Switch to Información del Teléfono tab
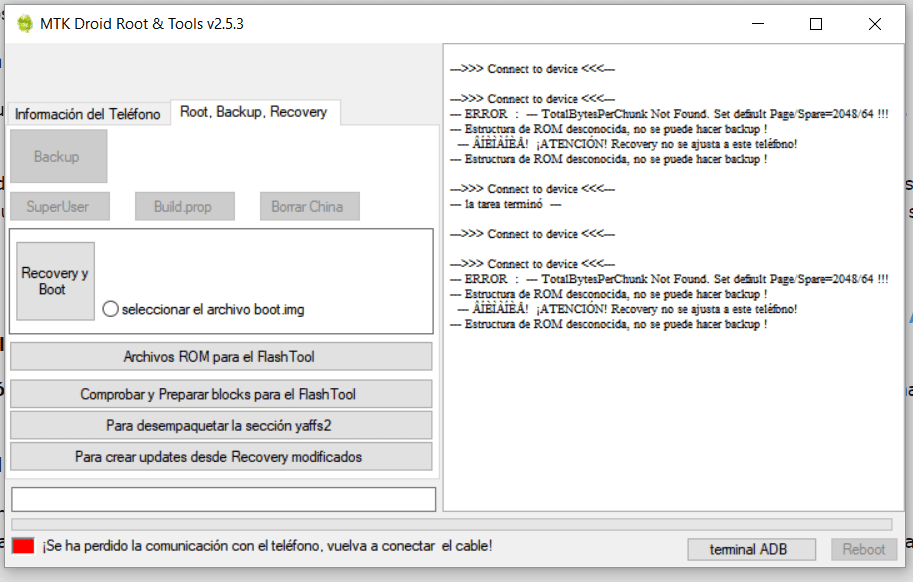Screen dimensions: 913x582 pyautogui.click(x=87, y=113)
